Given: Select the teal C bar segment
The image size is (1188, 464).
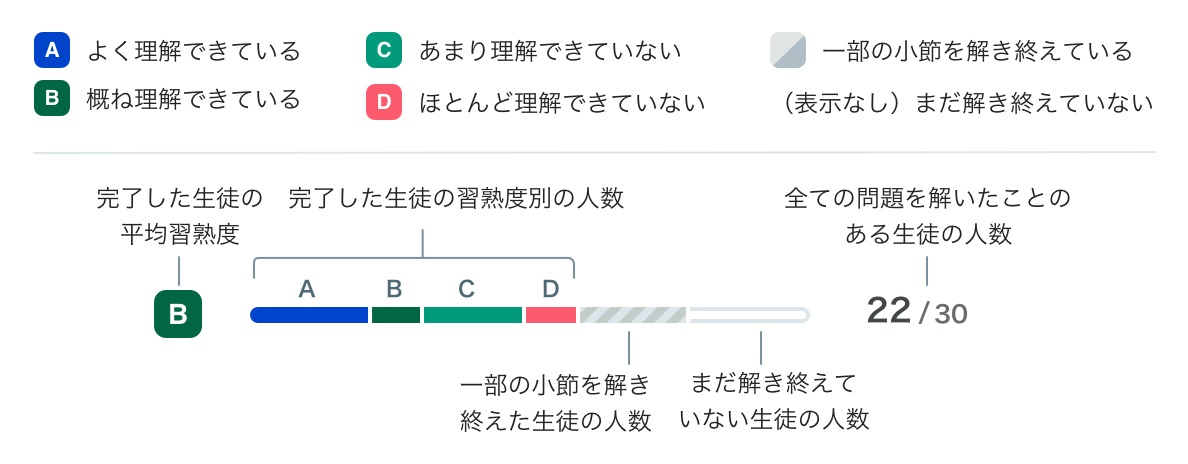Looking at the screenshot, I should coord(473,315).
